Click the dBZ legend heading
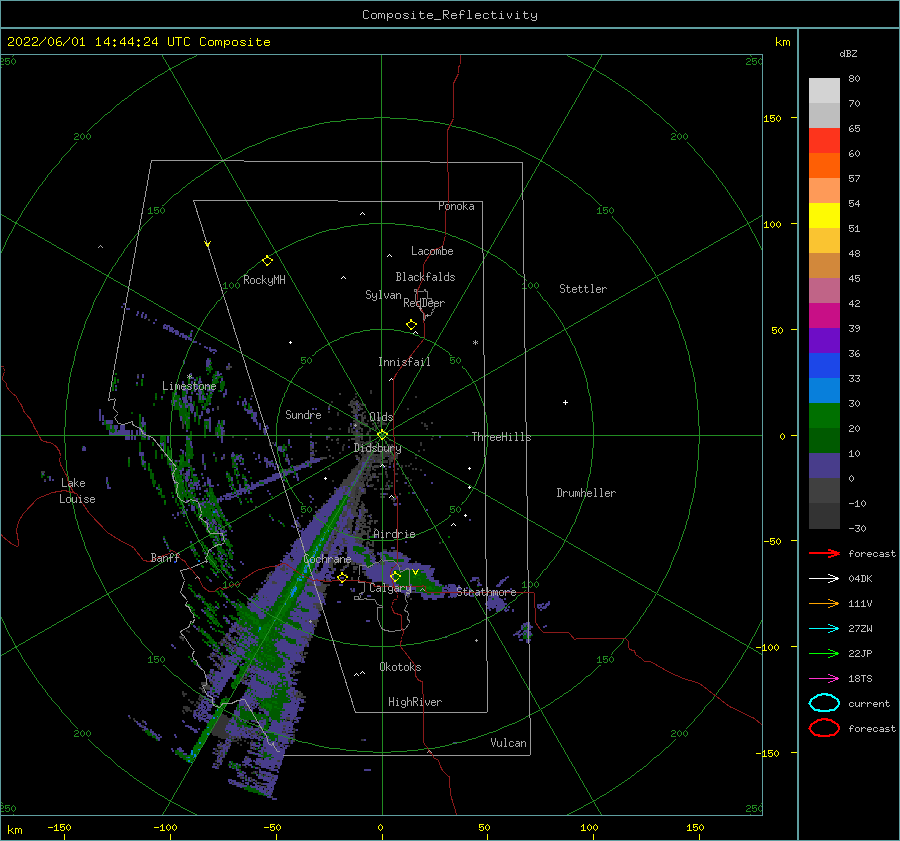Viewport: 900px width, 841px height. point(848,53)
